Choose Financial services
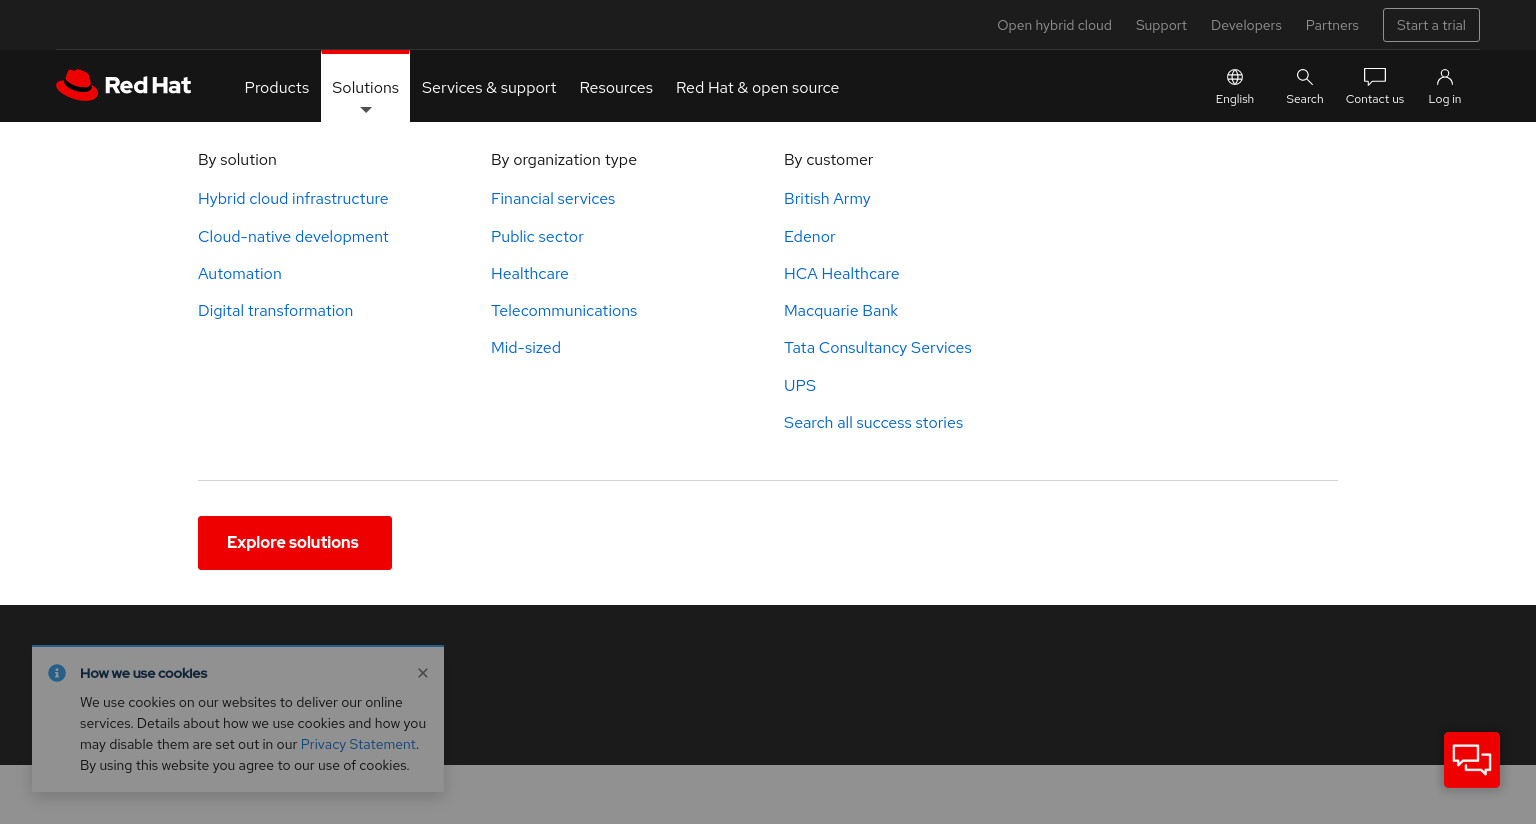This screenshot has height=824, width=1536. pos(553,199)
